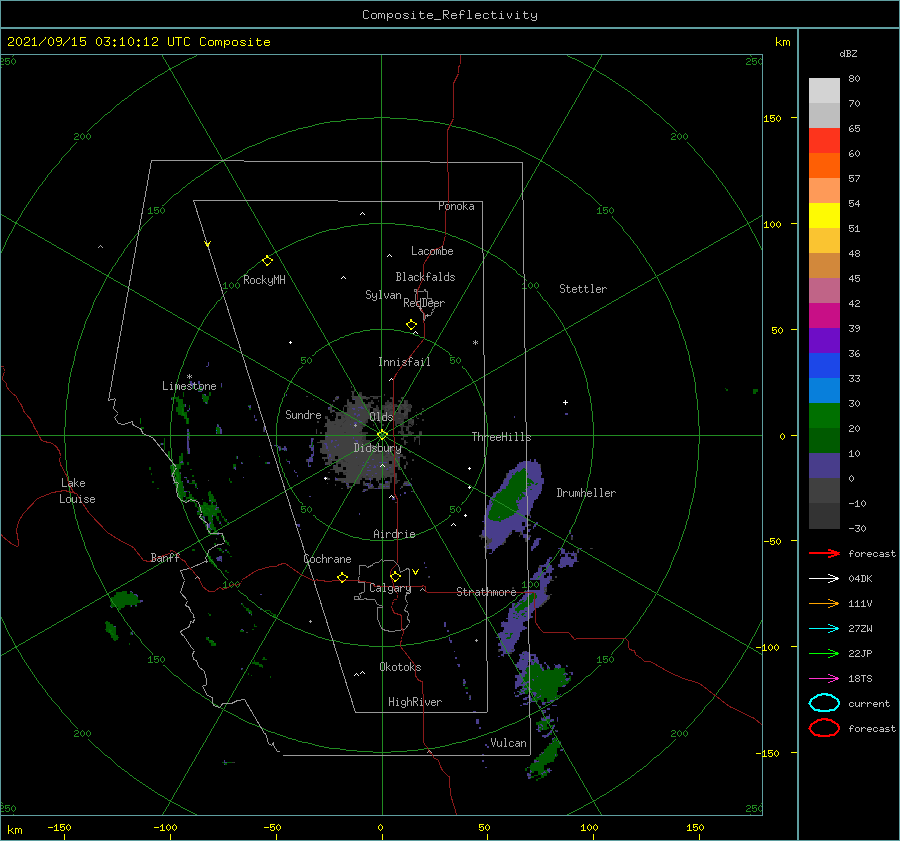This screenshot has width=900, height=841.
Task: Click the bright yellow 54-51 dBZ swatch
Action: click(824, 216)
